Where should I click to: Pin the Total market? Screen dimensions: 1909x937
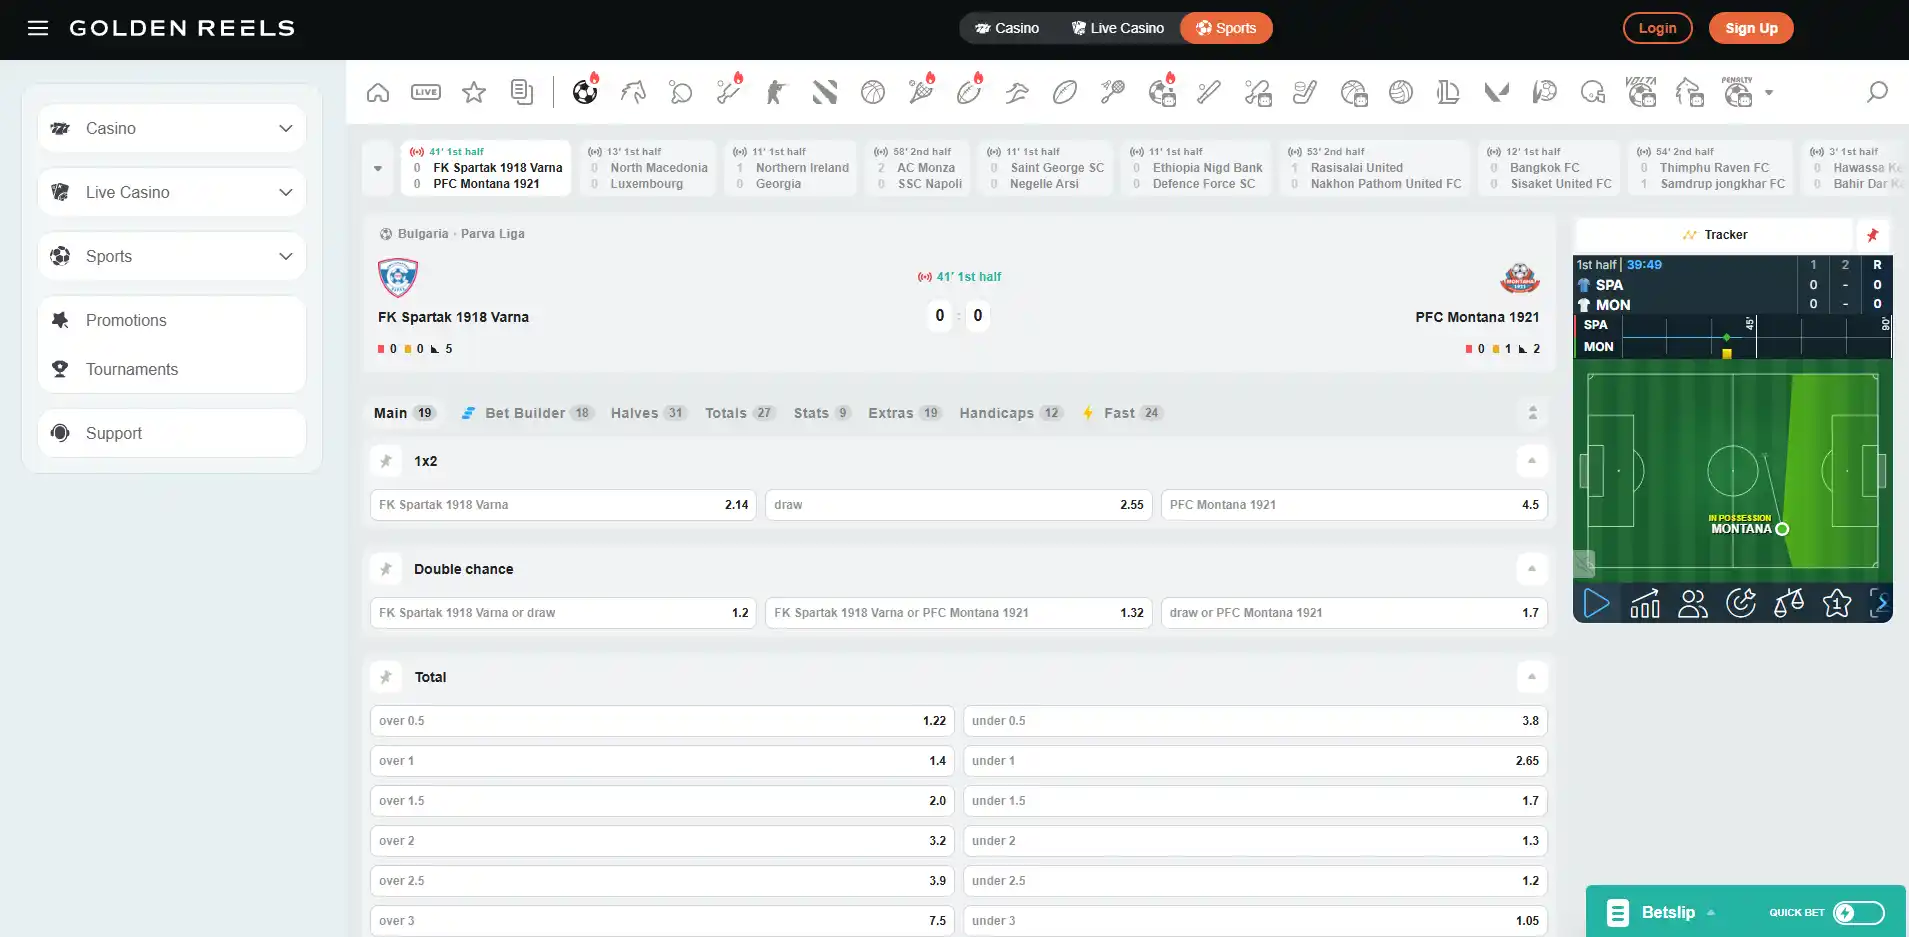click(x=386, y=677)
